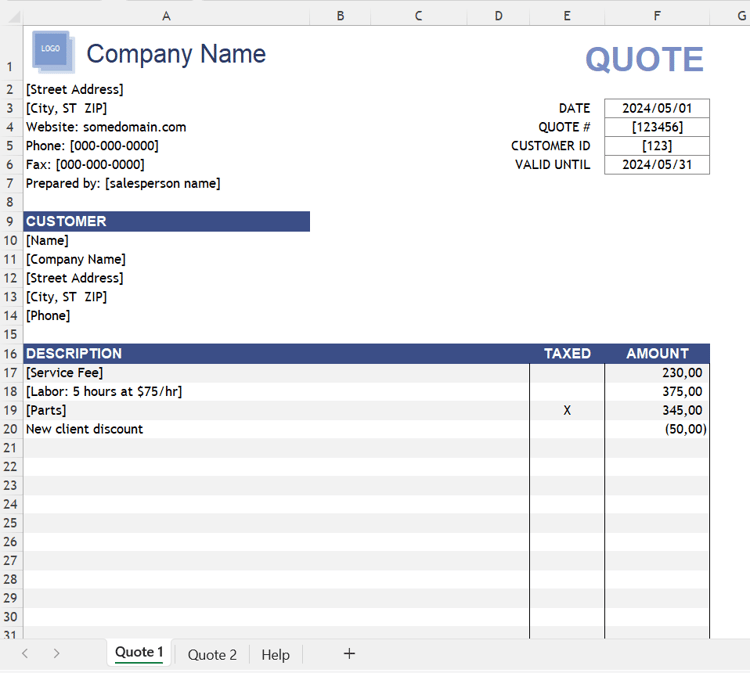Select column B header

(340, 16)
